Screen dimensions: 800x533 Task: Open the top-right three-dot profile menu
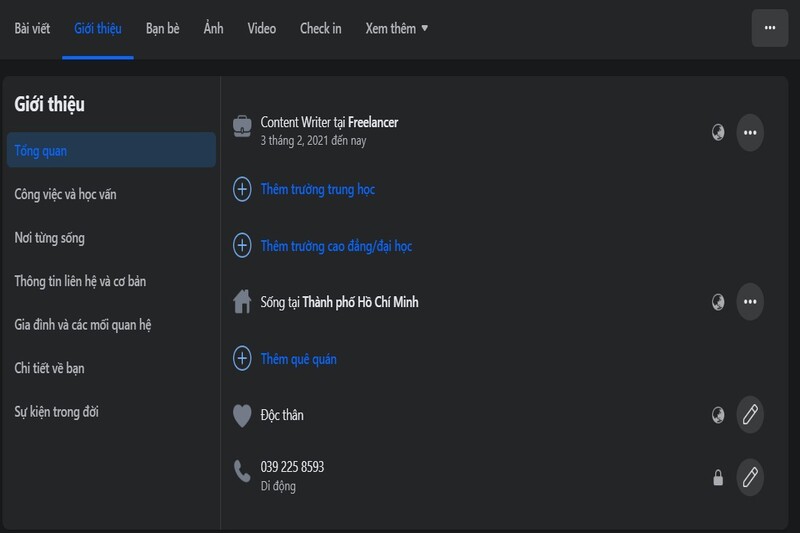click(x=769, y=28)
